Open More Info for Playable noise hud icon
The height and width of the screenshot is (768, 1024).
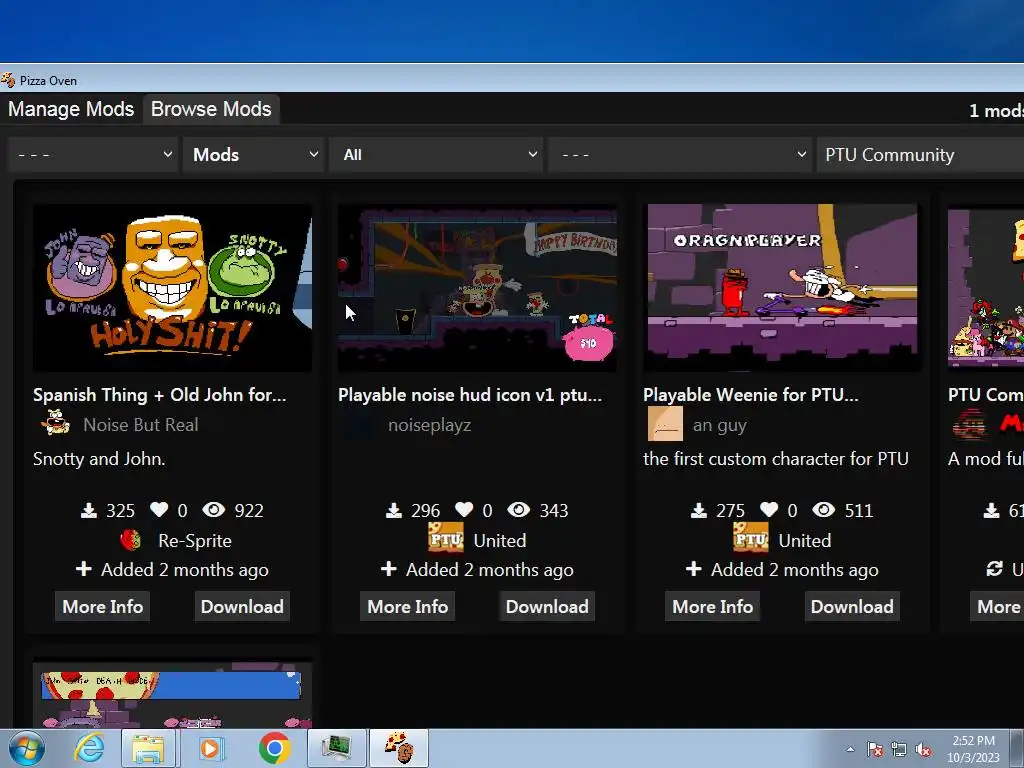[x=408, y=607]
